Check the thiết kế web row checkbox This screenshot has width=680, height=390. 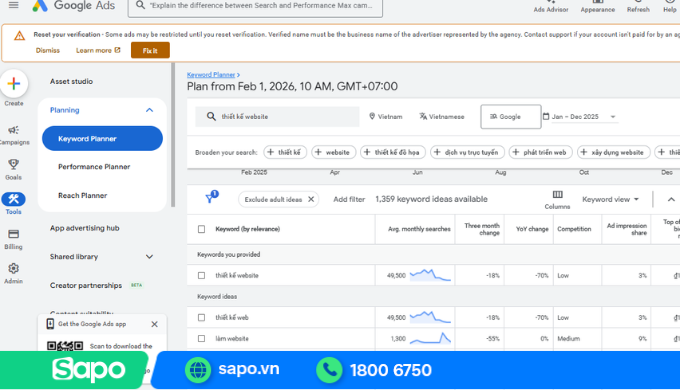(x=201, y=317)
